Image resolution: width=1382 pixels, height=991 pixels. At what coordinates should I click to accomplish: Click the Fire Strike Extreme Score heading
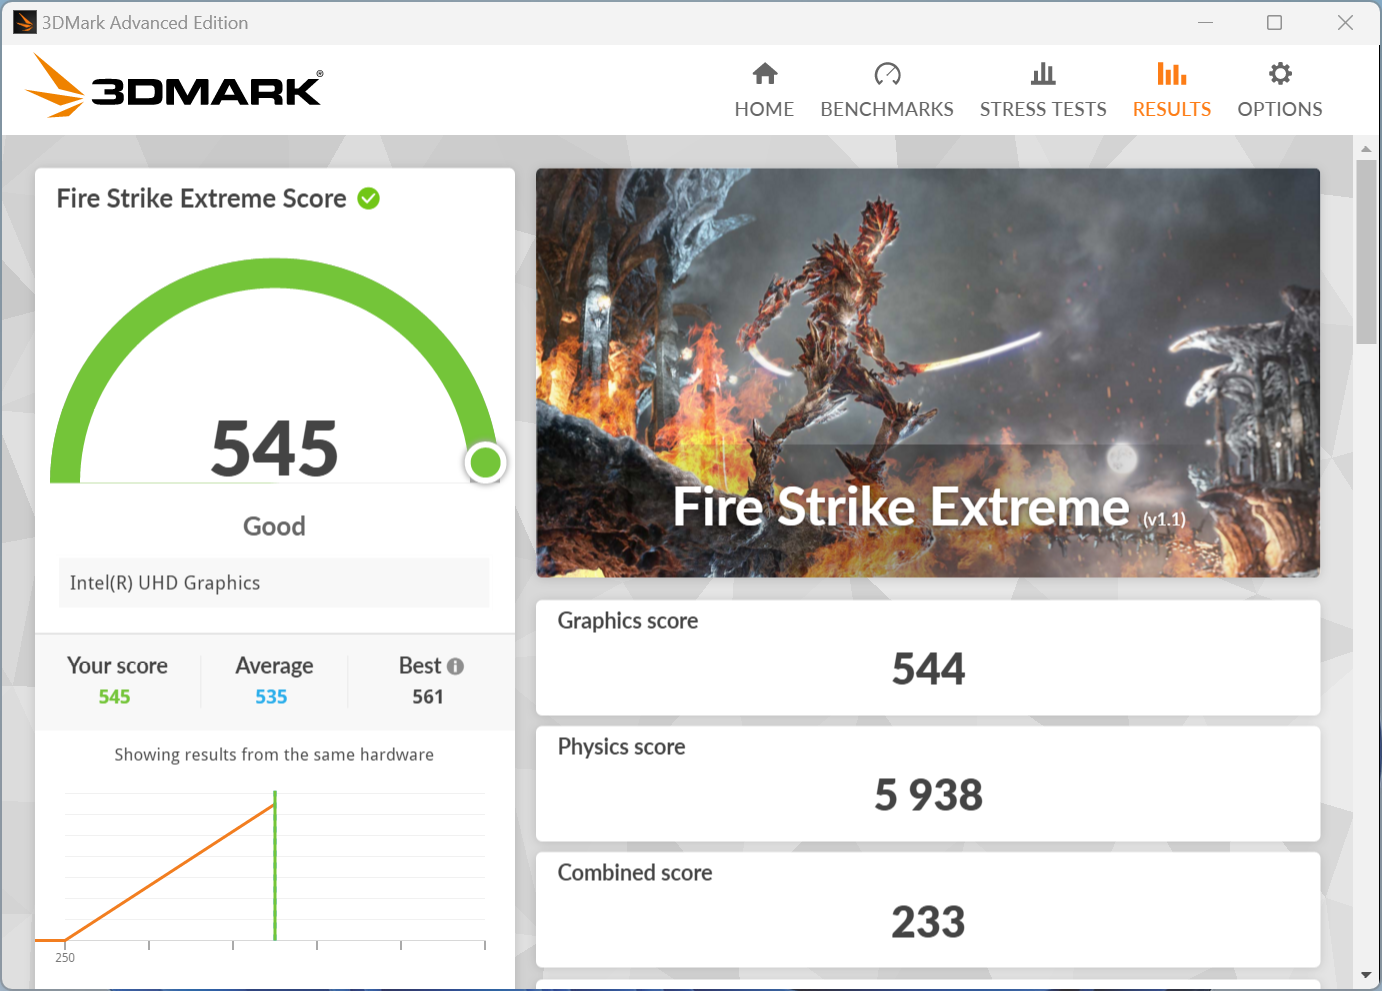201,198
